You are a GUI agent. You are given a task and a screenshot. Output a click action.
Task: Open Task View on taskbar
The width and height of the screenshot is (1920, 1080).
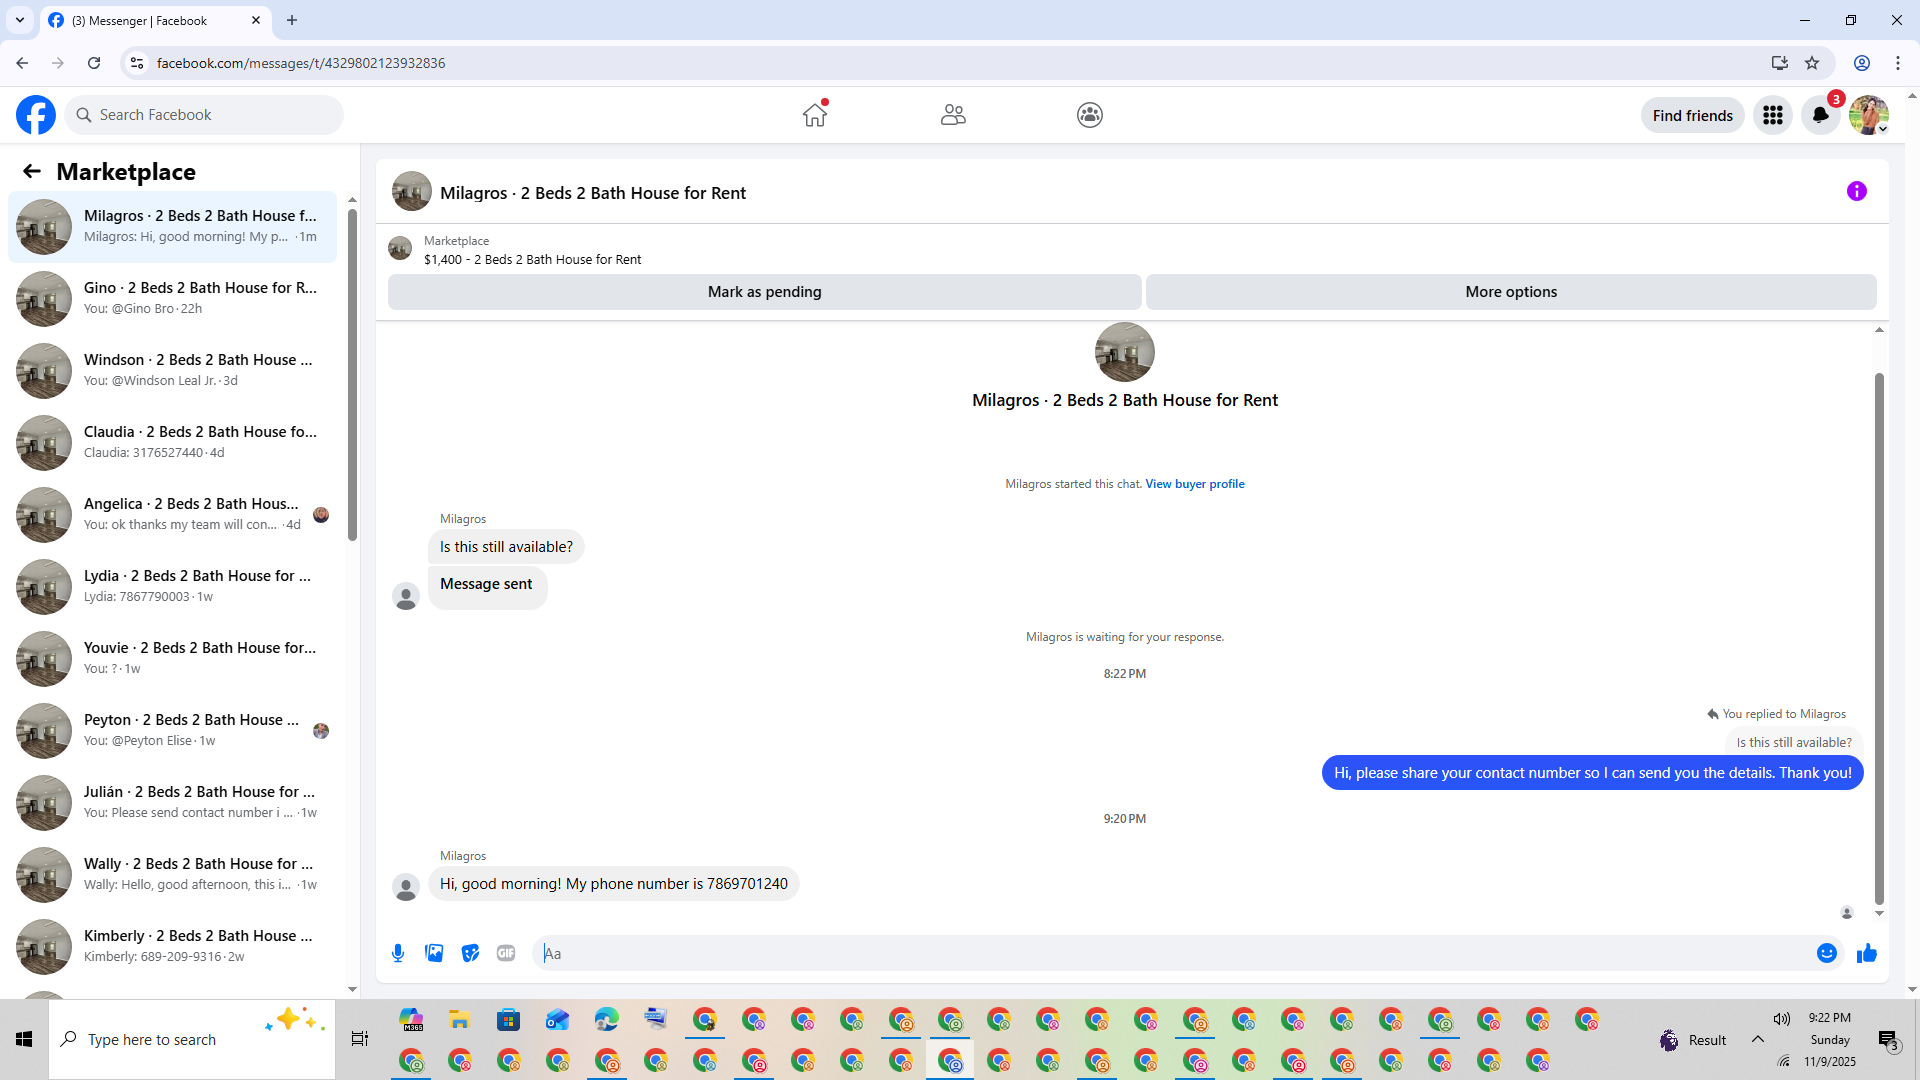[x=360, y=1039]
